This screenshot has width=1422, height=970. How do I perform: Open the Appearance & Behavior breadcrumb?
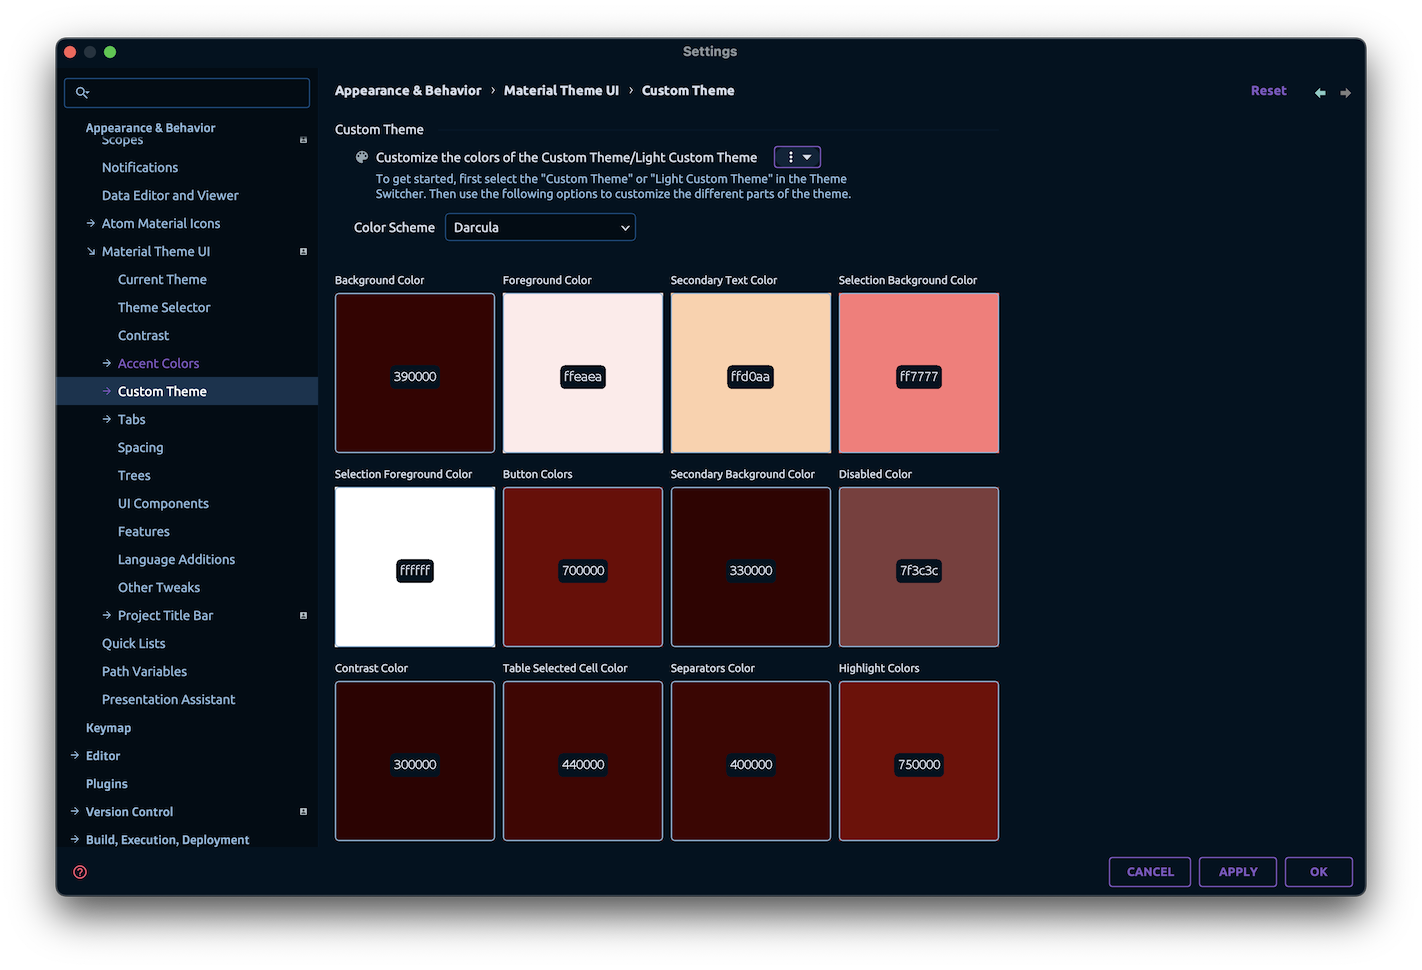pos(408,90)
